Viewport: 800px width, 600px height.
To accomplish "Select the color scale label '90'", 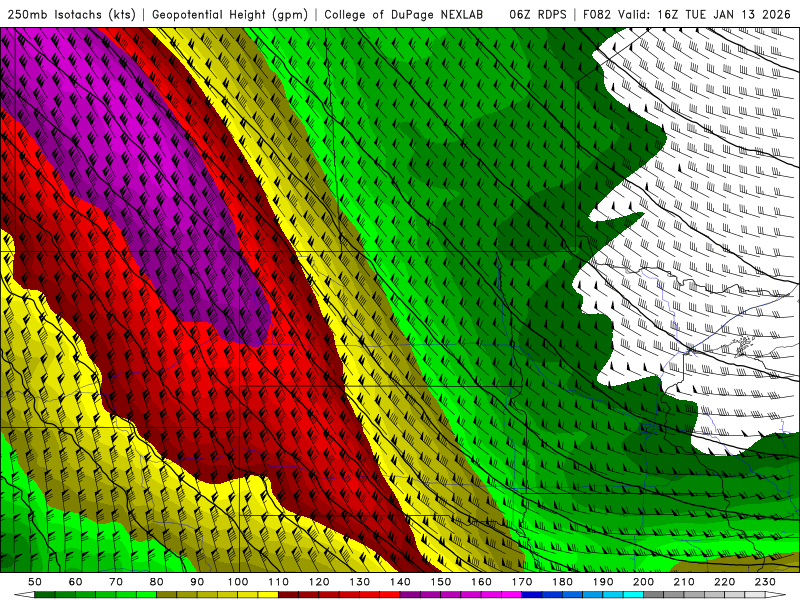I will tap(197, 582).
